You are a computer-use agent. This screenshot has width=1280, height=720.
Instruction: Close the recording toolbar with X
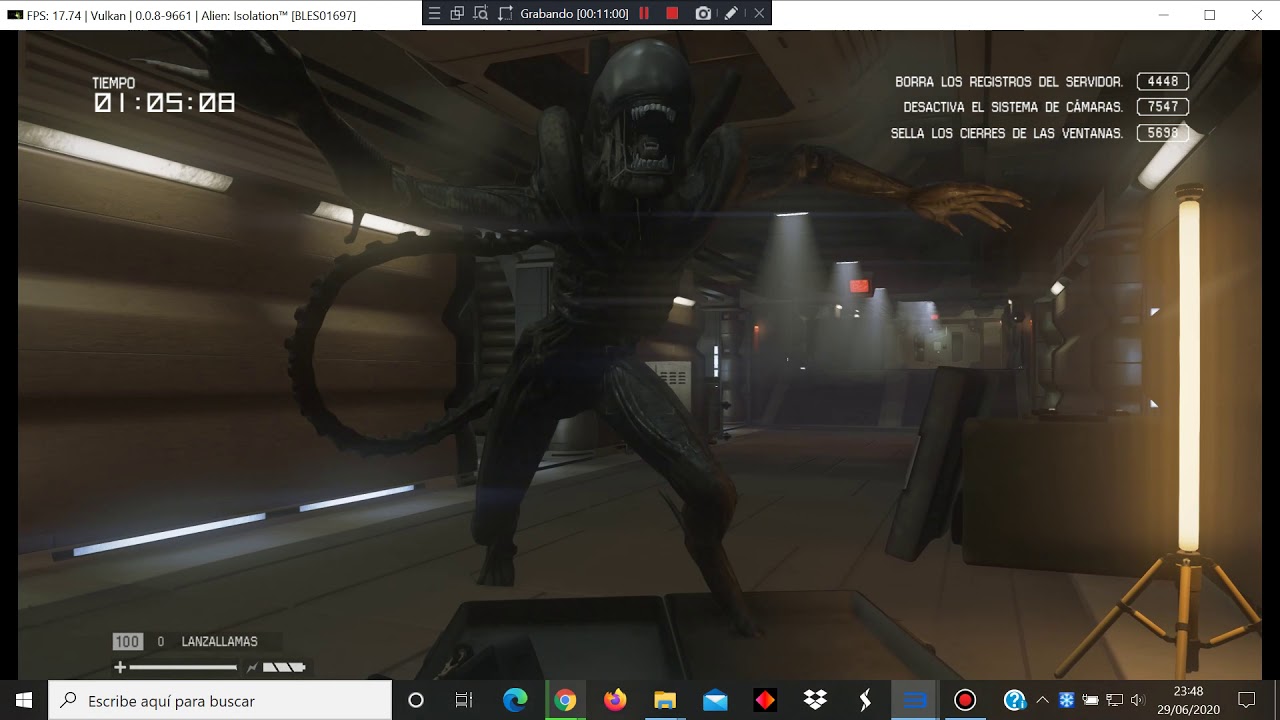click(759, 14)
